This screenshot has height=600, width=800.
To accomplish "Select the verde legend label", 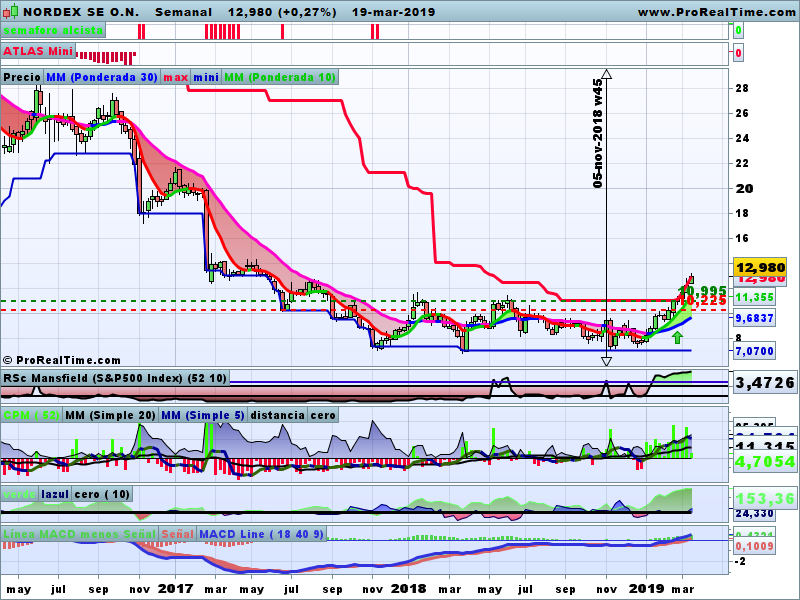I will 20,494.
